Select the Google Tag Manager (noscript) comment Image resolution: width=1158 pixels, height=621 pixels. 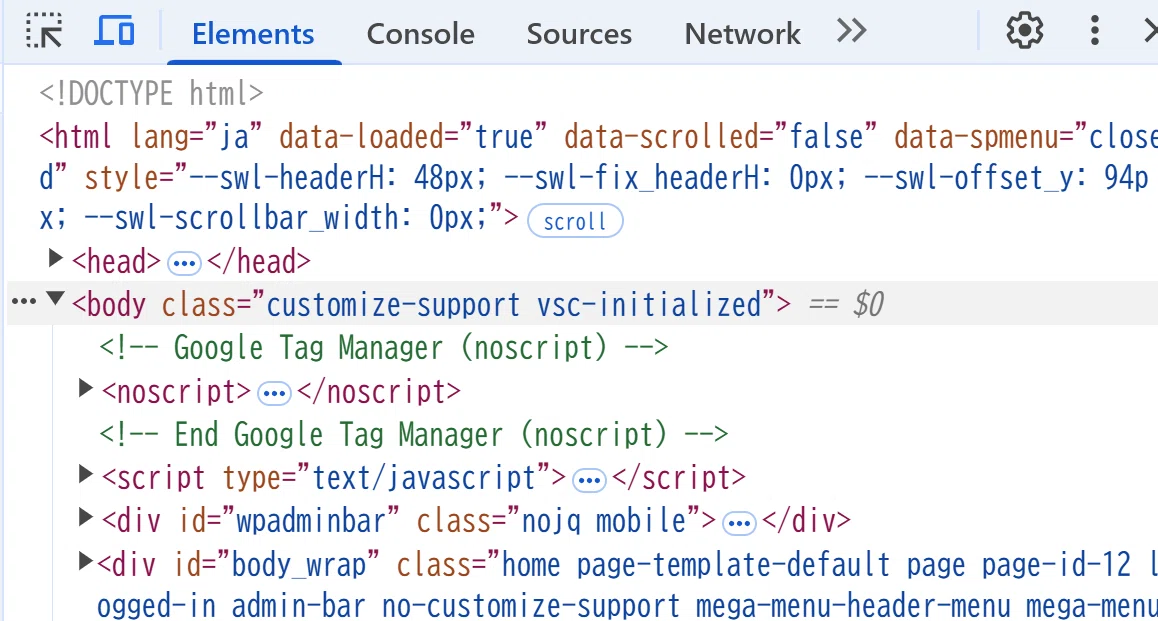point(384,348)
